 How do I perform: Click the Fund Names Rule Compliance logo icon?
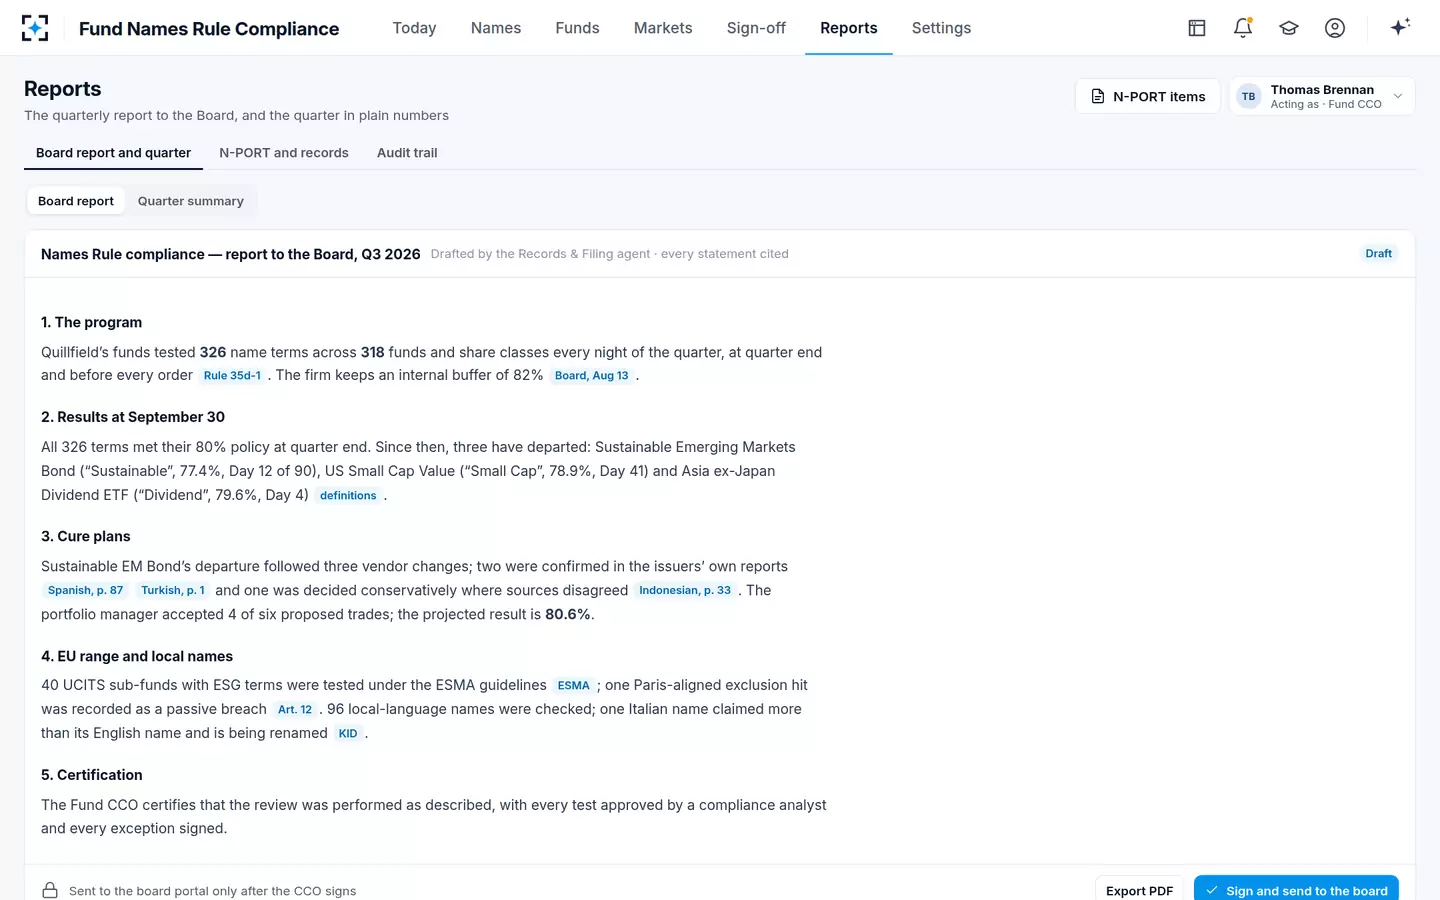35,28
